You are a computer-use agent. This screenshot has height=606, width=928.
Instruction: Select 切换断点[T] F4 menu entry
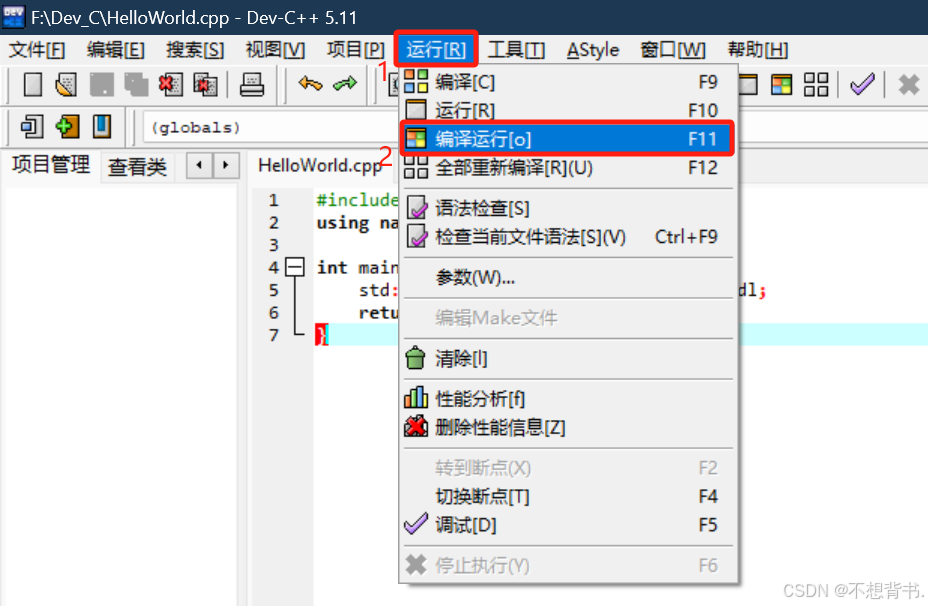point(568,496)
